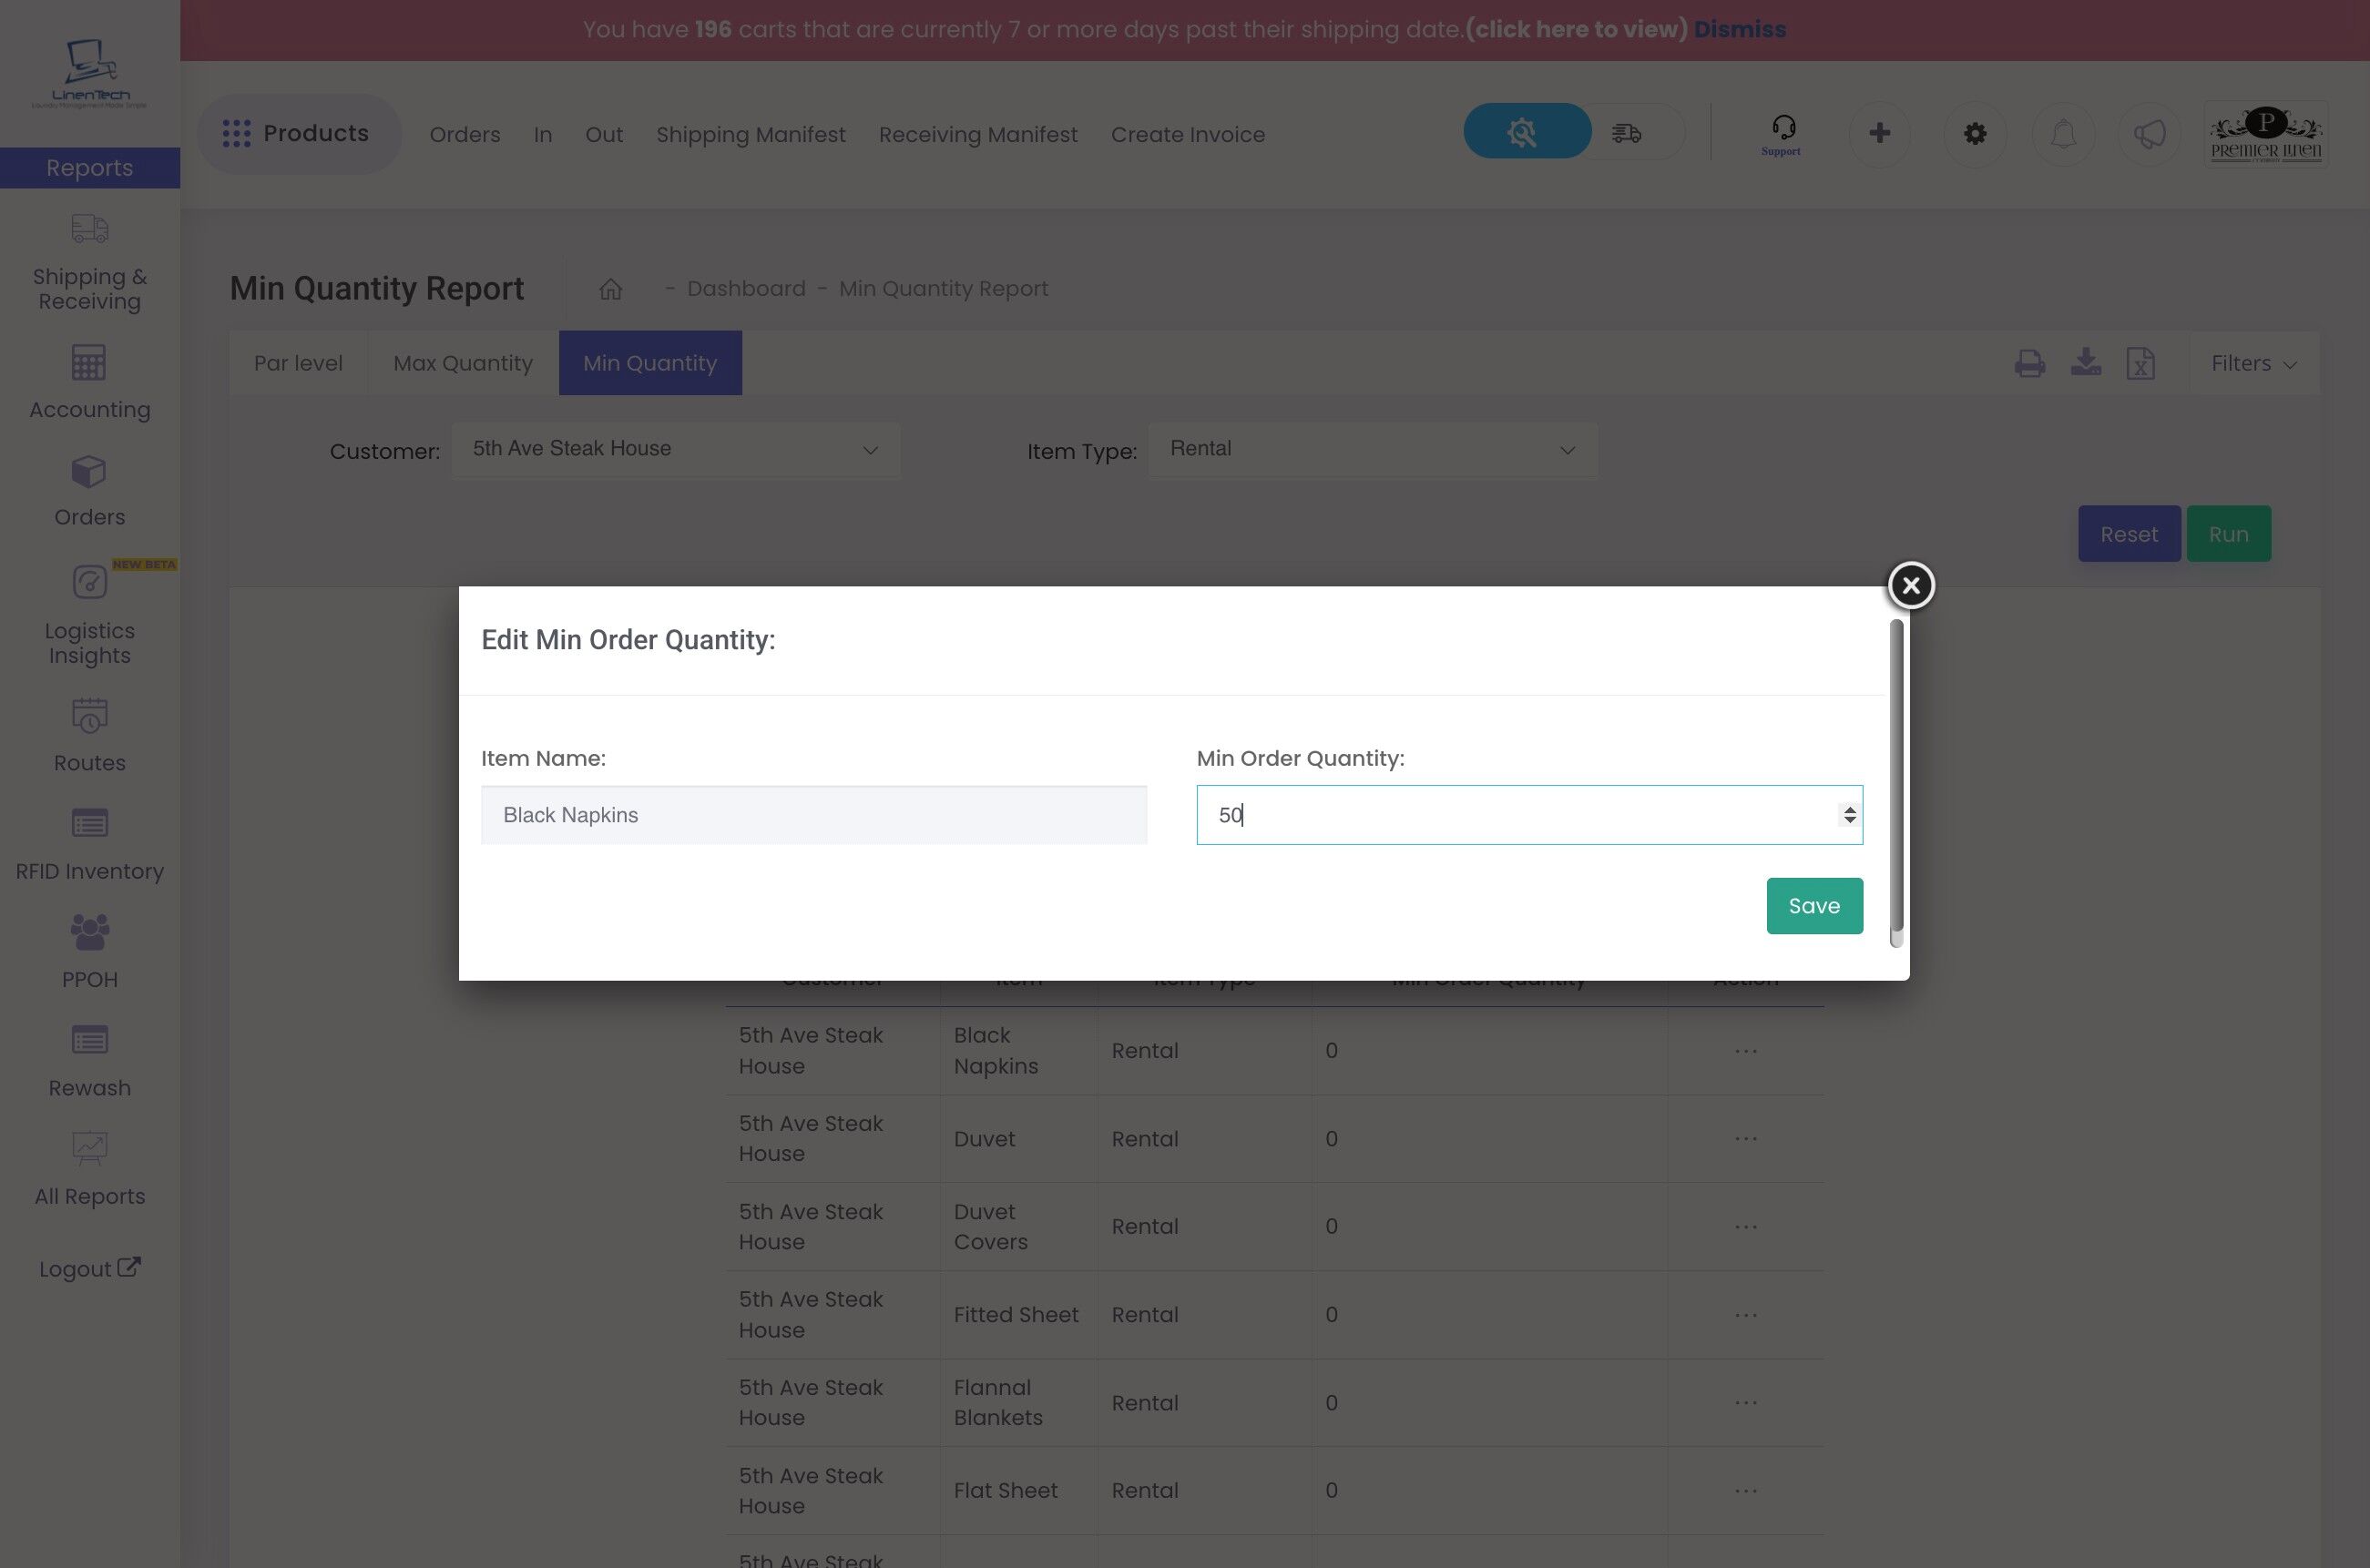Expand the Filters menu

pos(2252,363)
